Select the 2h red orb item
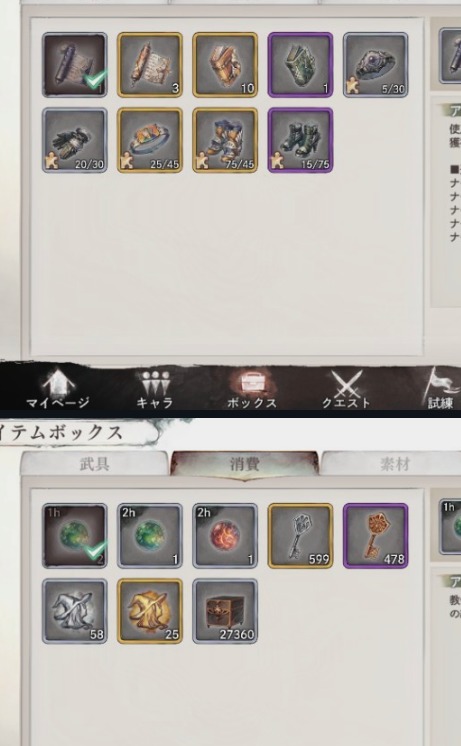 point(225,536)
